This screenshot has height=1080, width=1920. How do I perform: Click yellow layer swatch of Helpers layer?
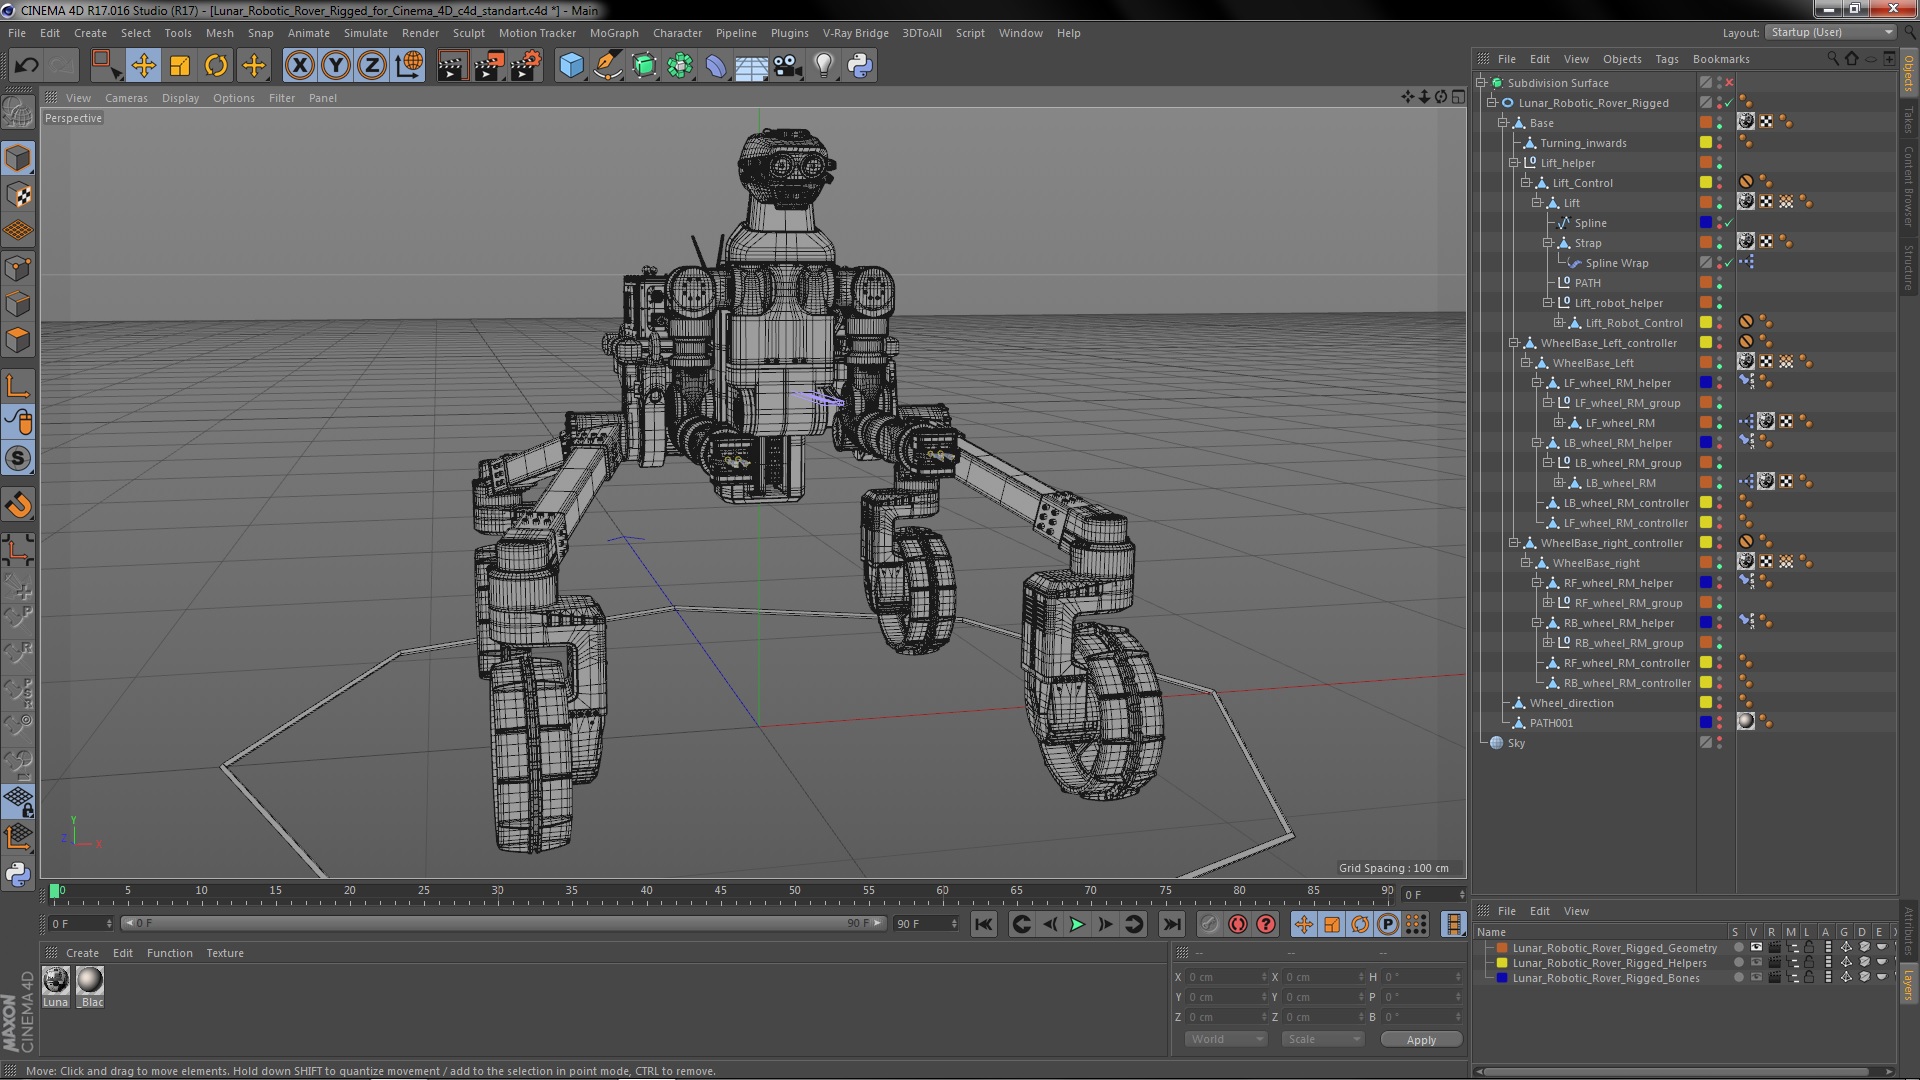click(x=1501, y=963)
